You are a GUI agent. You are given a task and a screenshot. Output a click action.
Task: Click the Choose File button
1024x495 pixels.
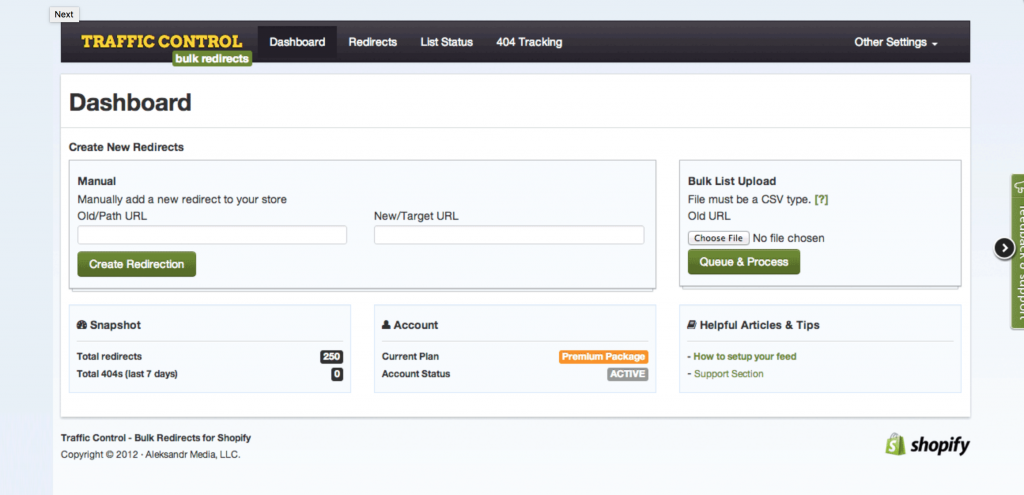tap(718, 238)
